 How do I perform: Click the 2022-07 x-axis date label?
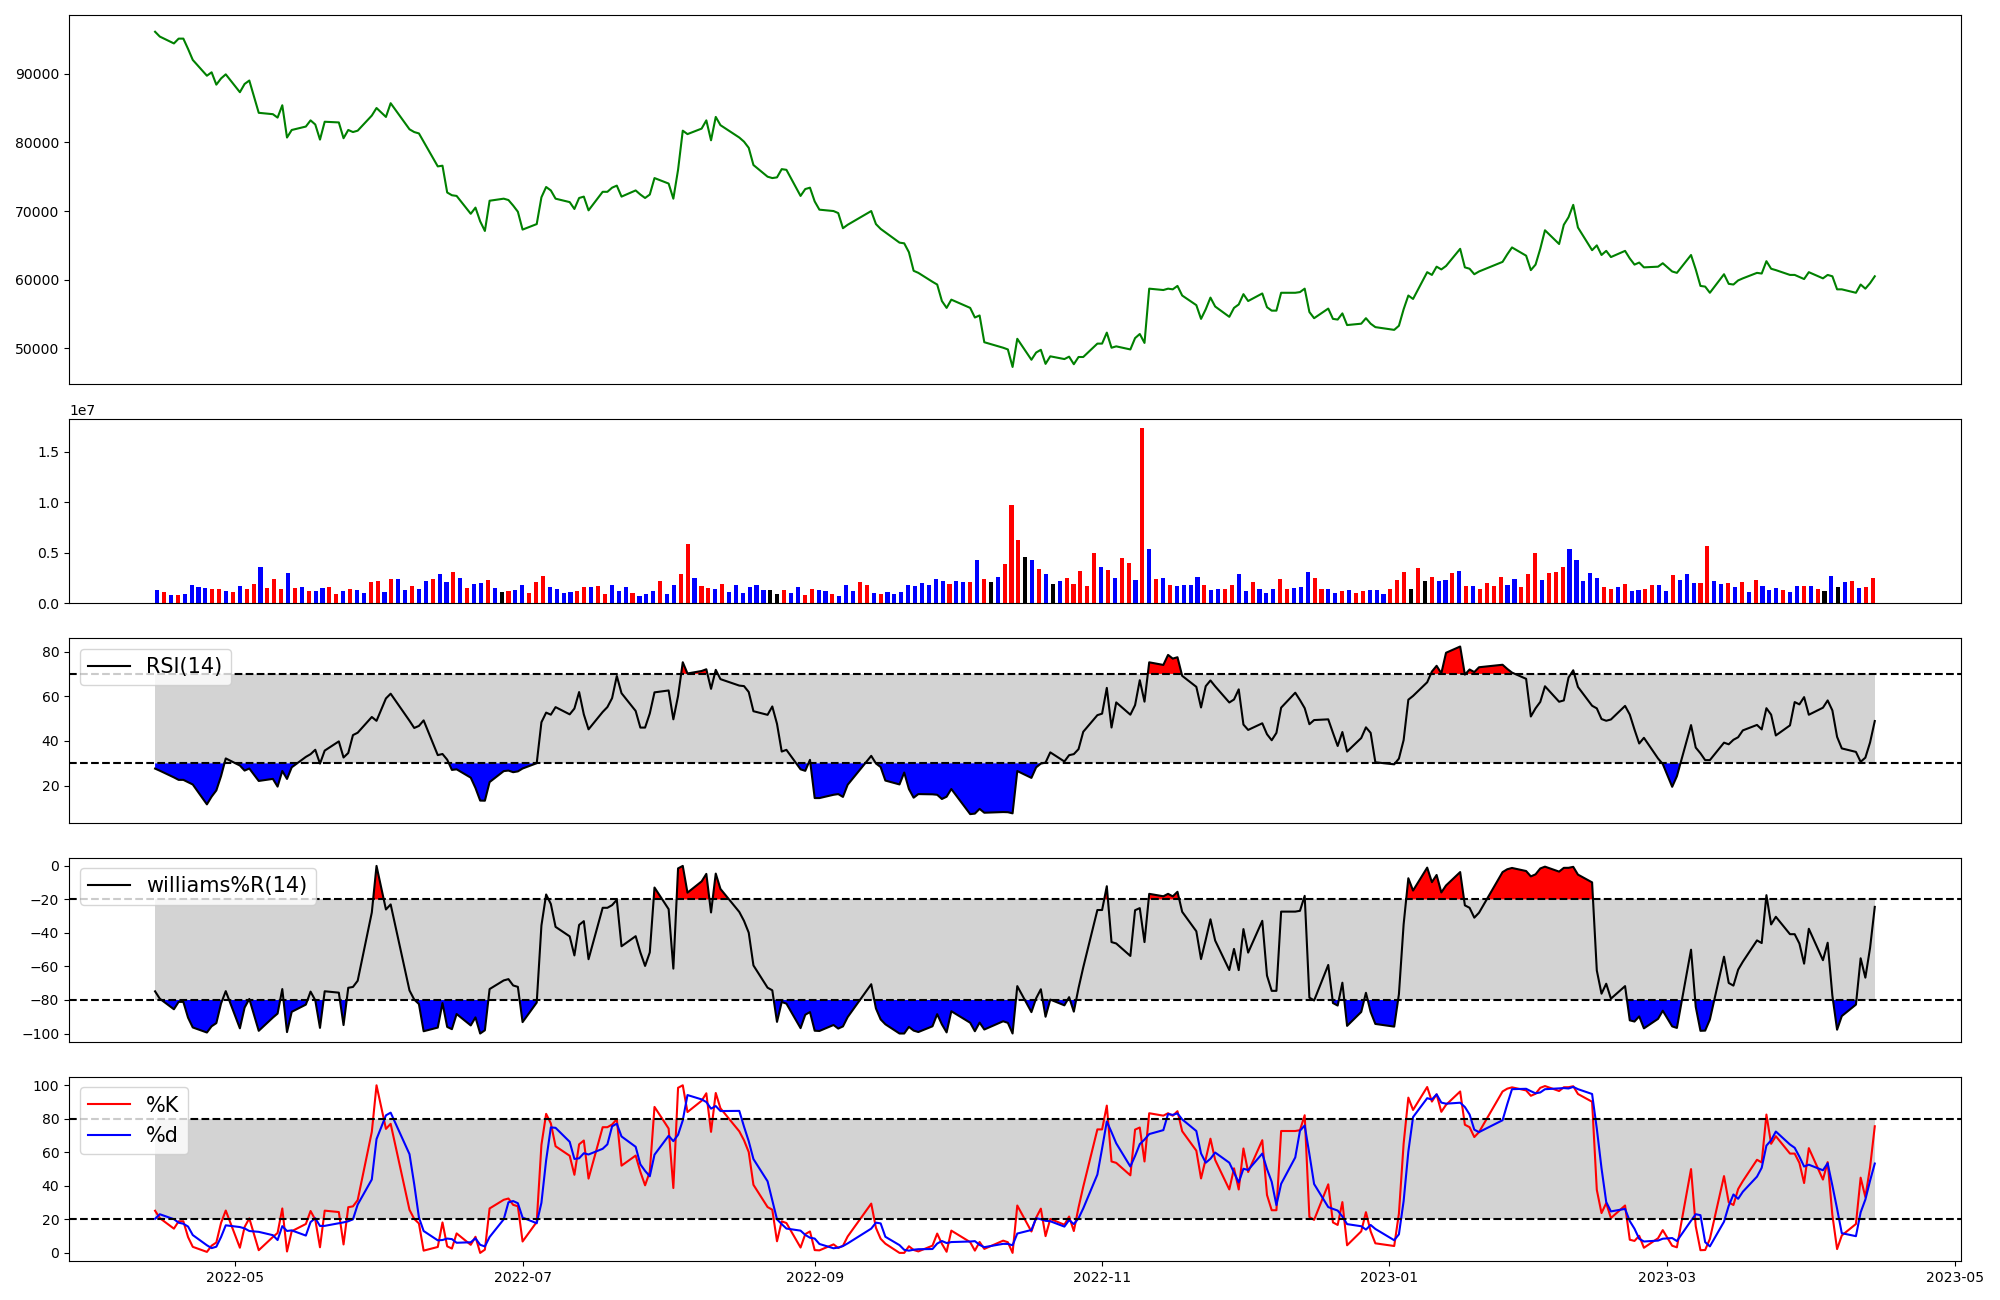pyautogui.click(x=523, y=1277)
